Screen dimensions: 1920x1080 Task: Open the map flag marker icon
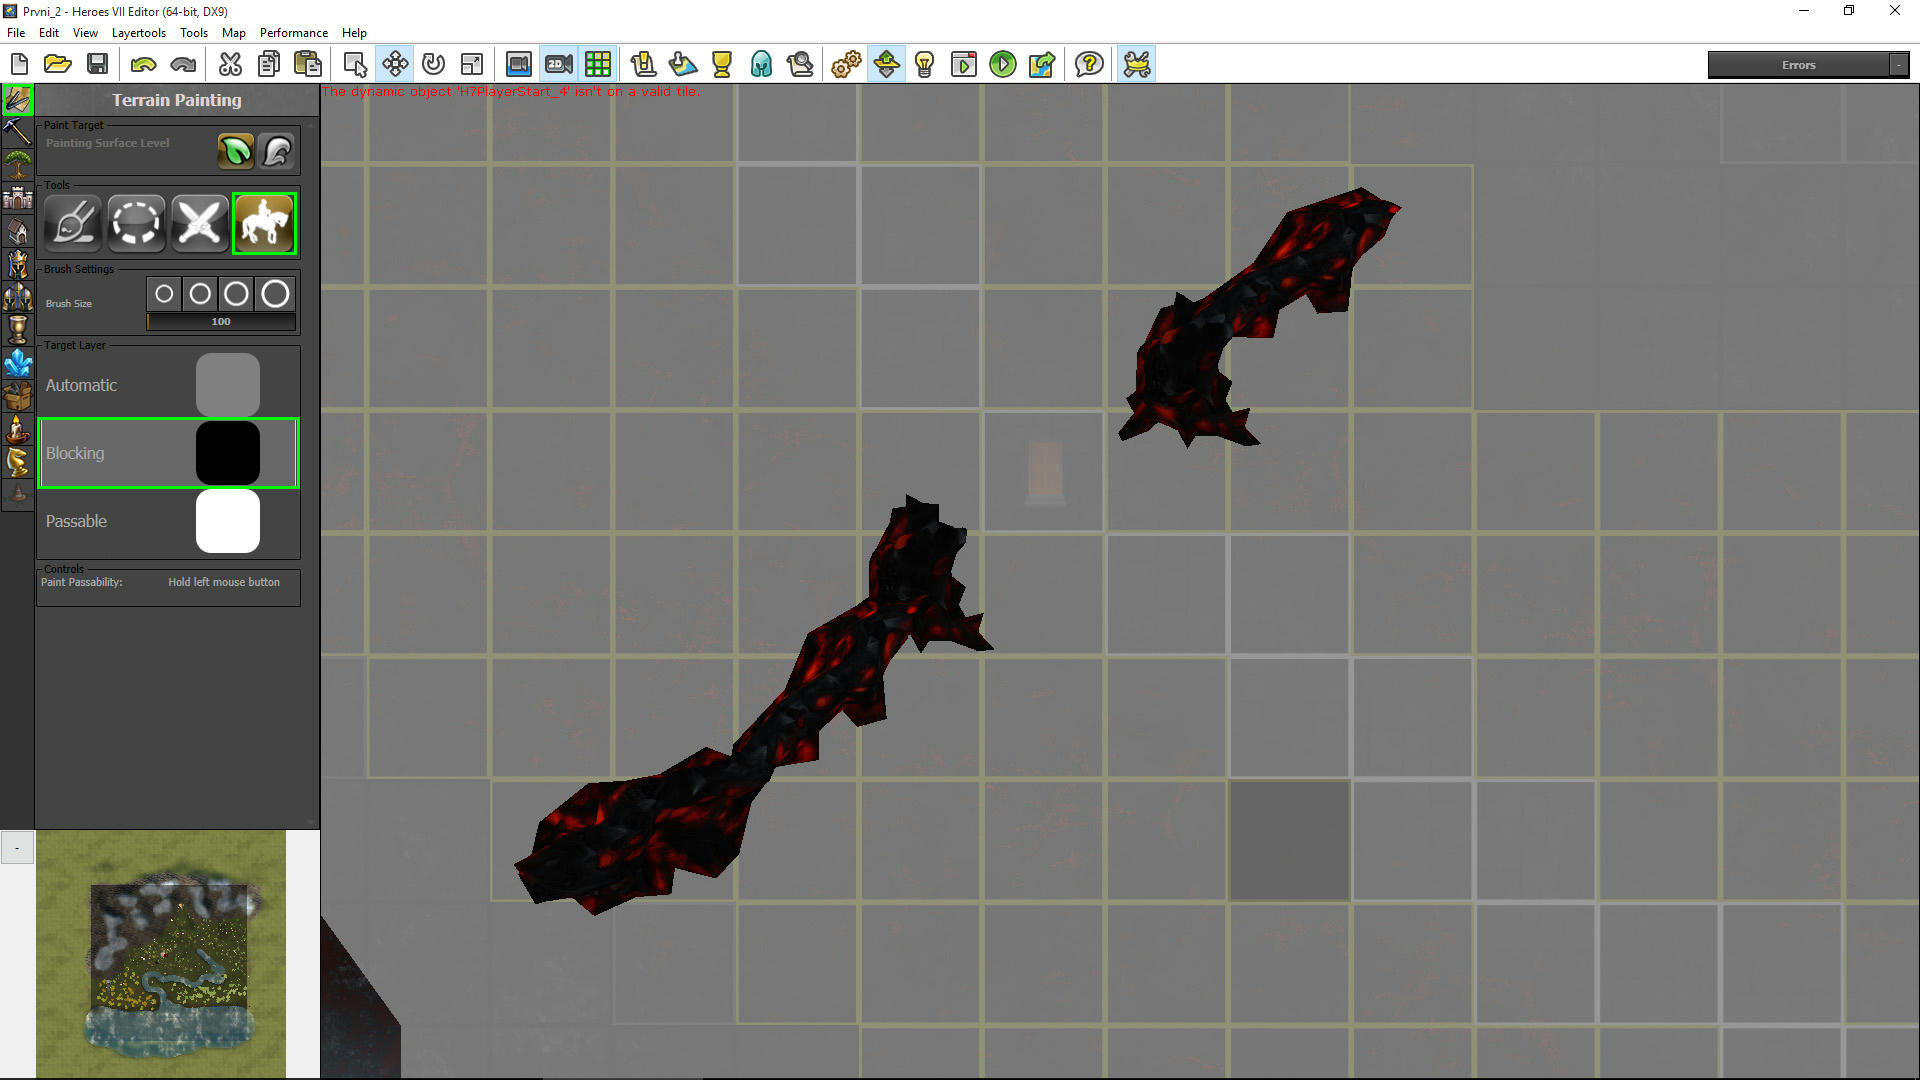coord(683,65)
